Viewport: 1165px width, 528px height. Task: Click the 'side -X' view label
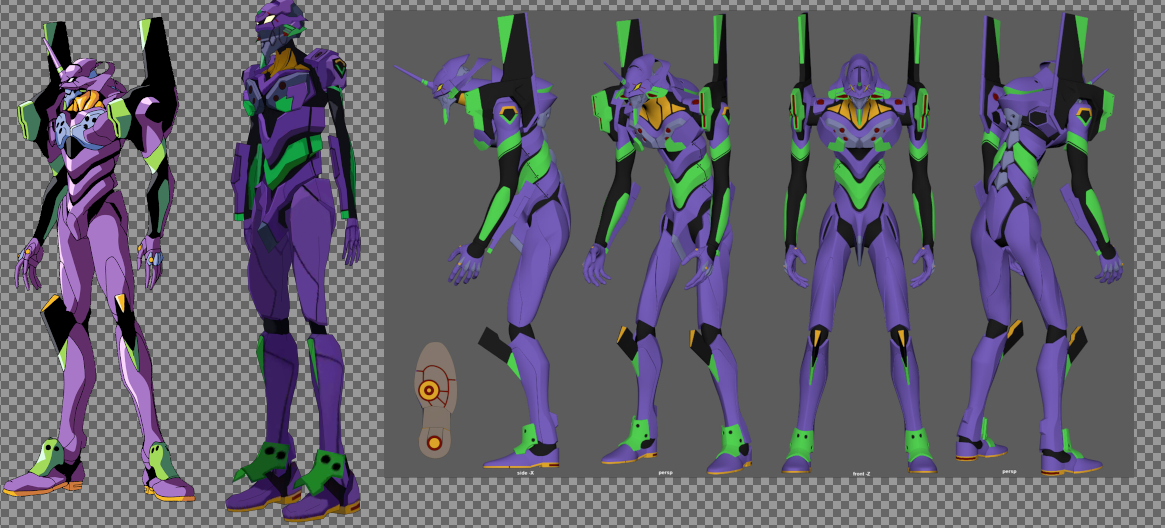click(x=525, y=473)
